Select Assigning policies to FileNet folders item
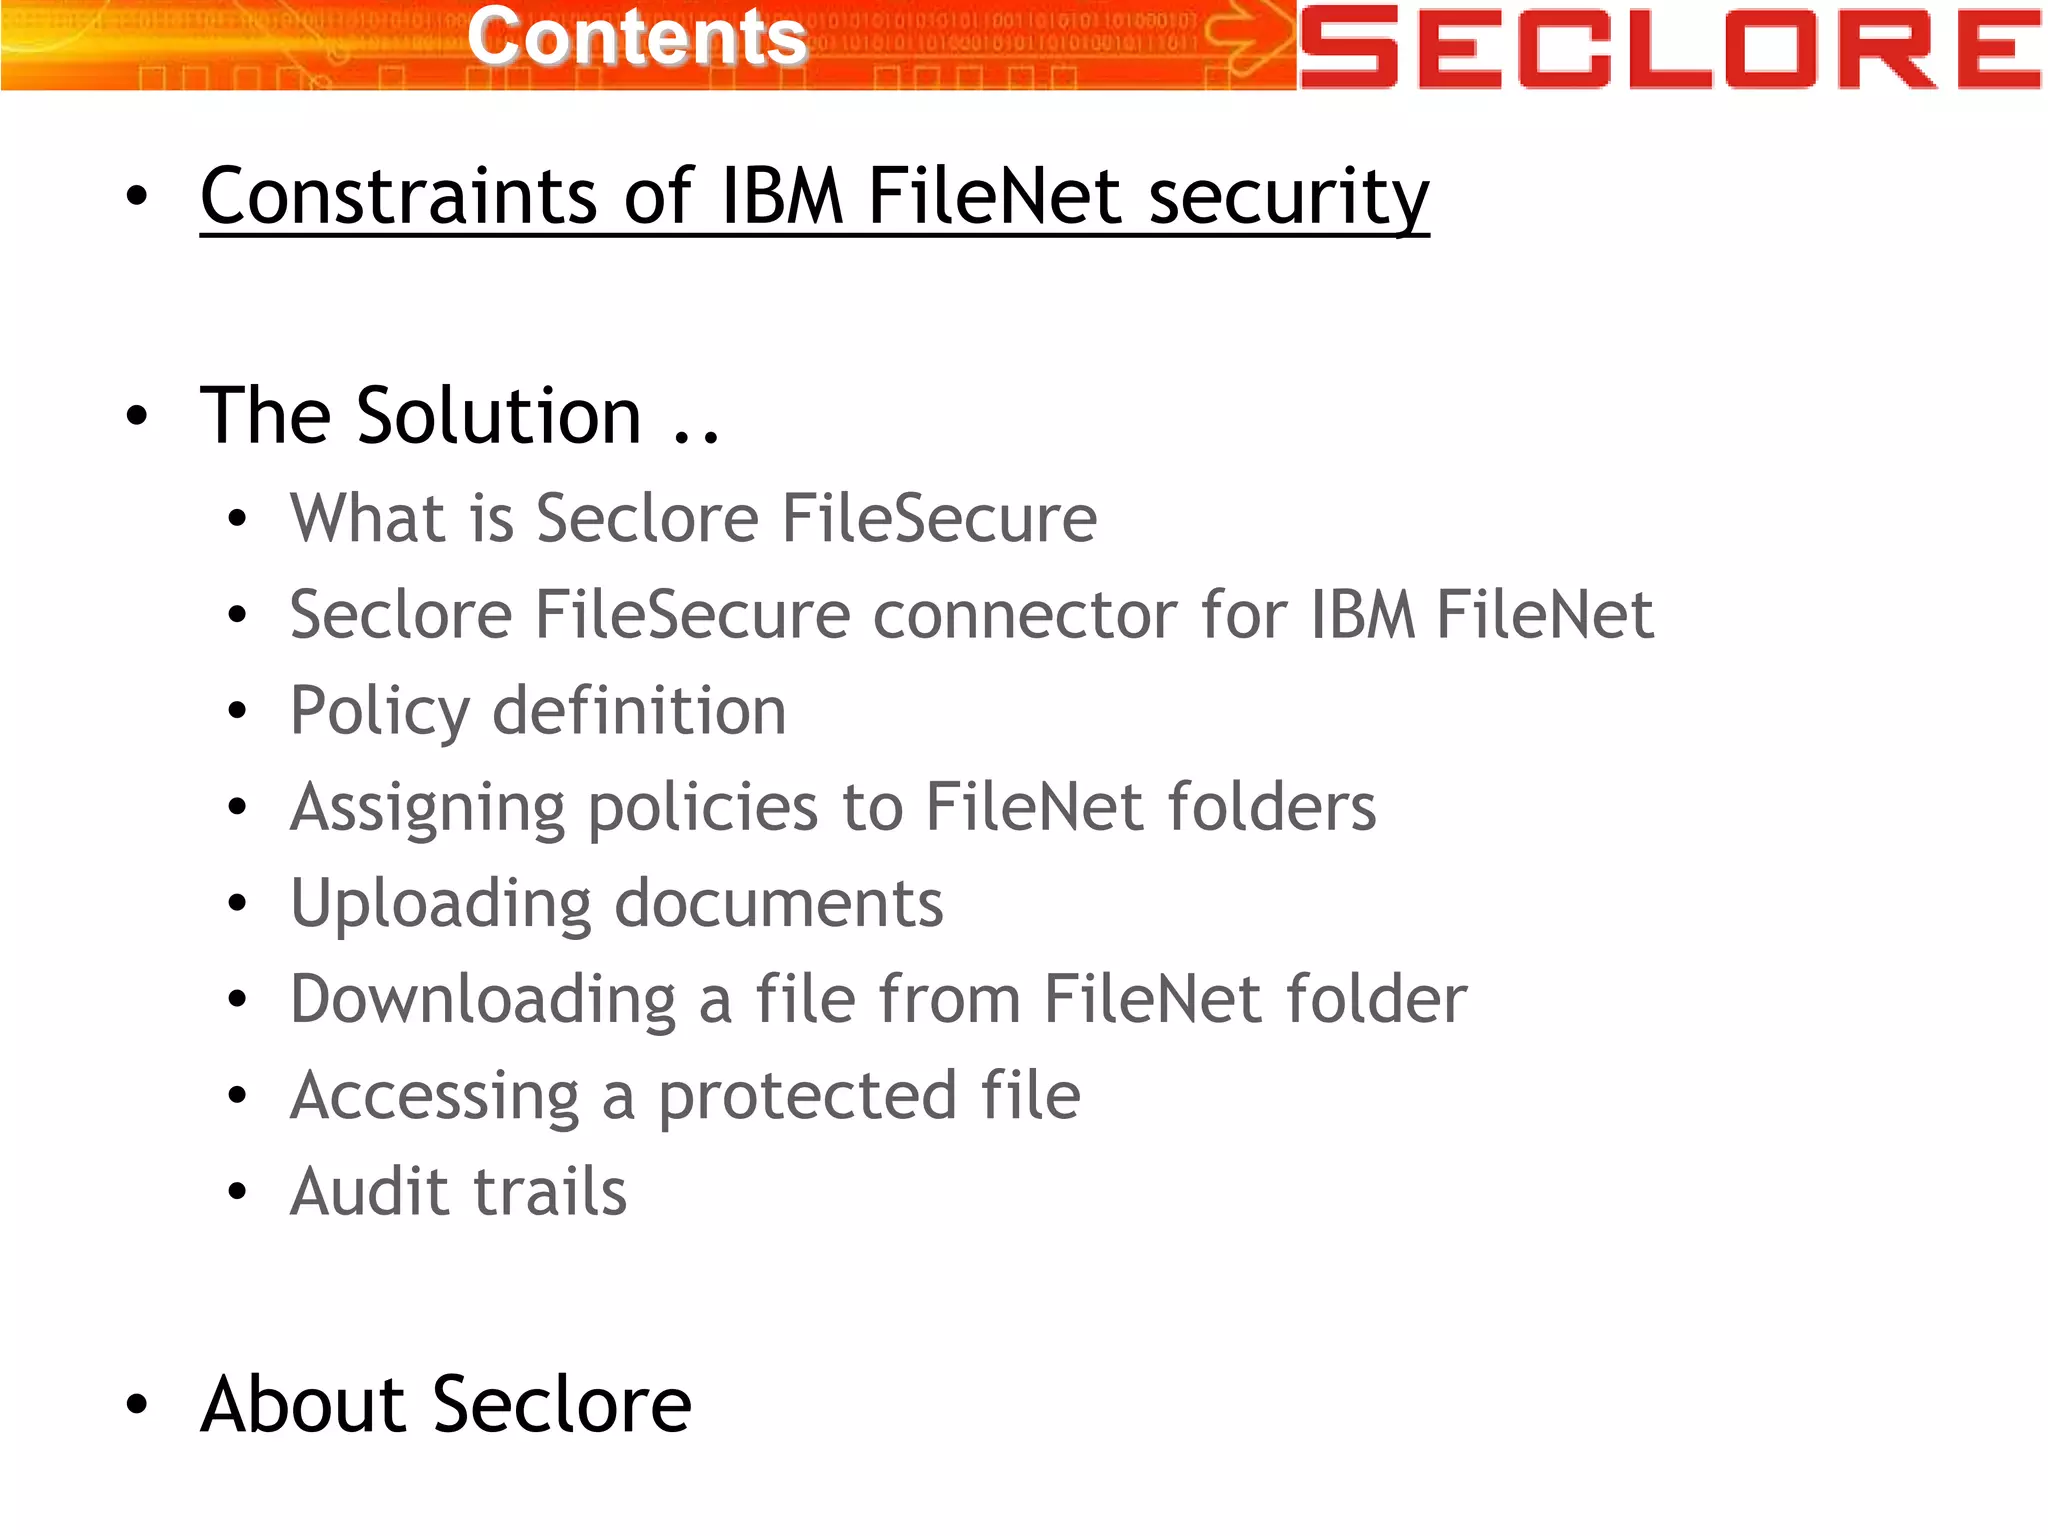Image resolution: width=2048 pixels, height=1536 pixels. point(833,807)
